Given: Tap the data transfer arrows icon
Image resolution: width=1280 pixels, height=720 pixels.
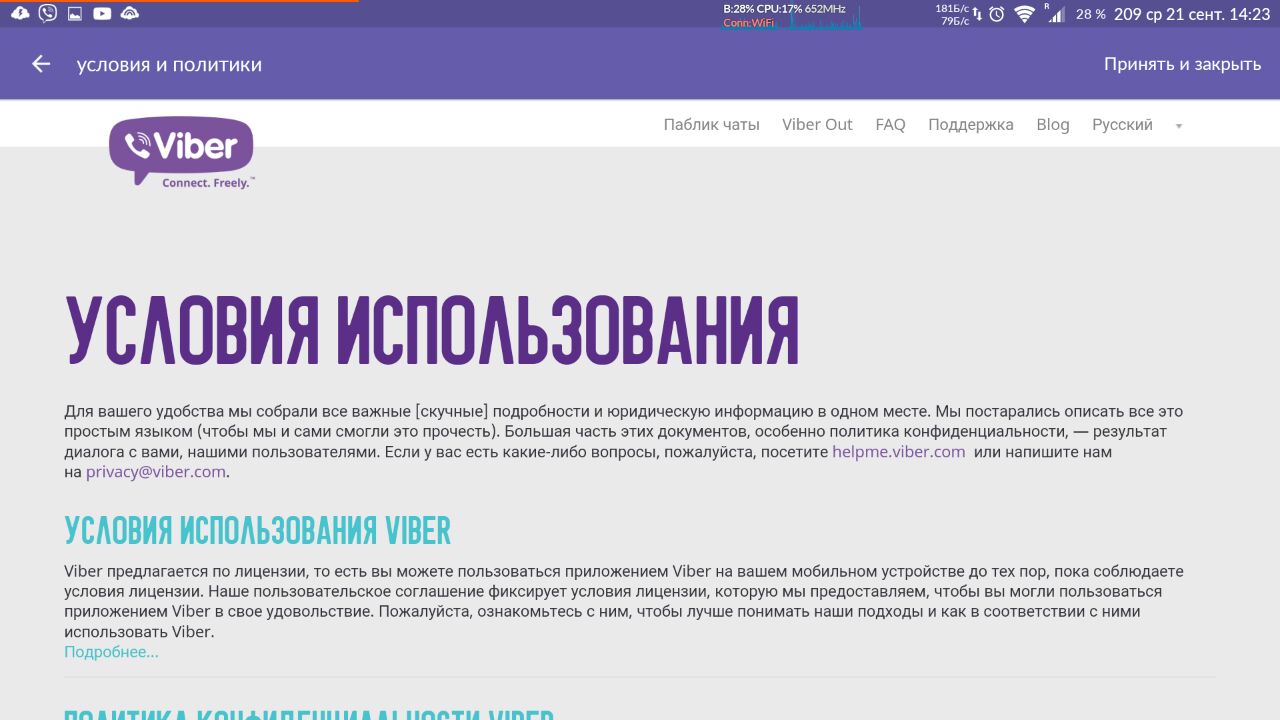Looking at the screenshot, I should point(978,14).
